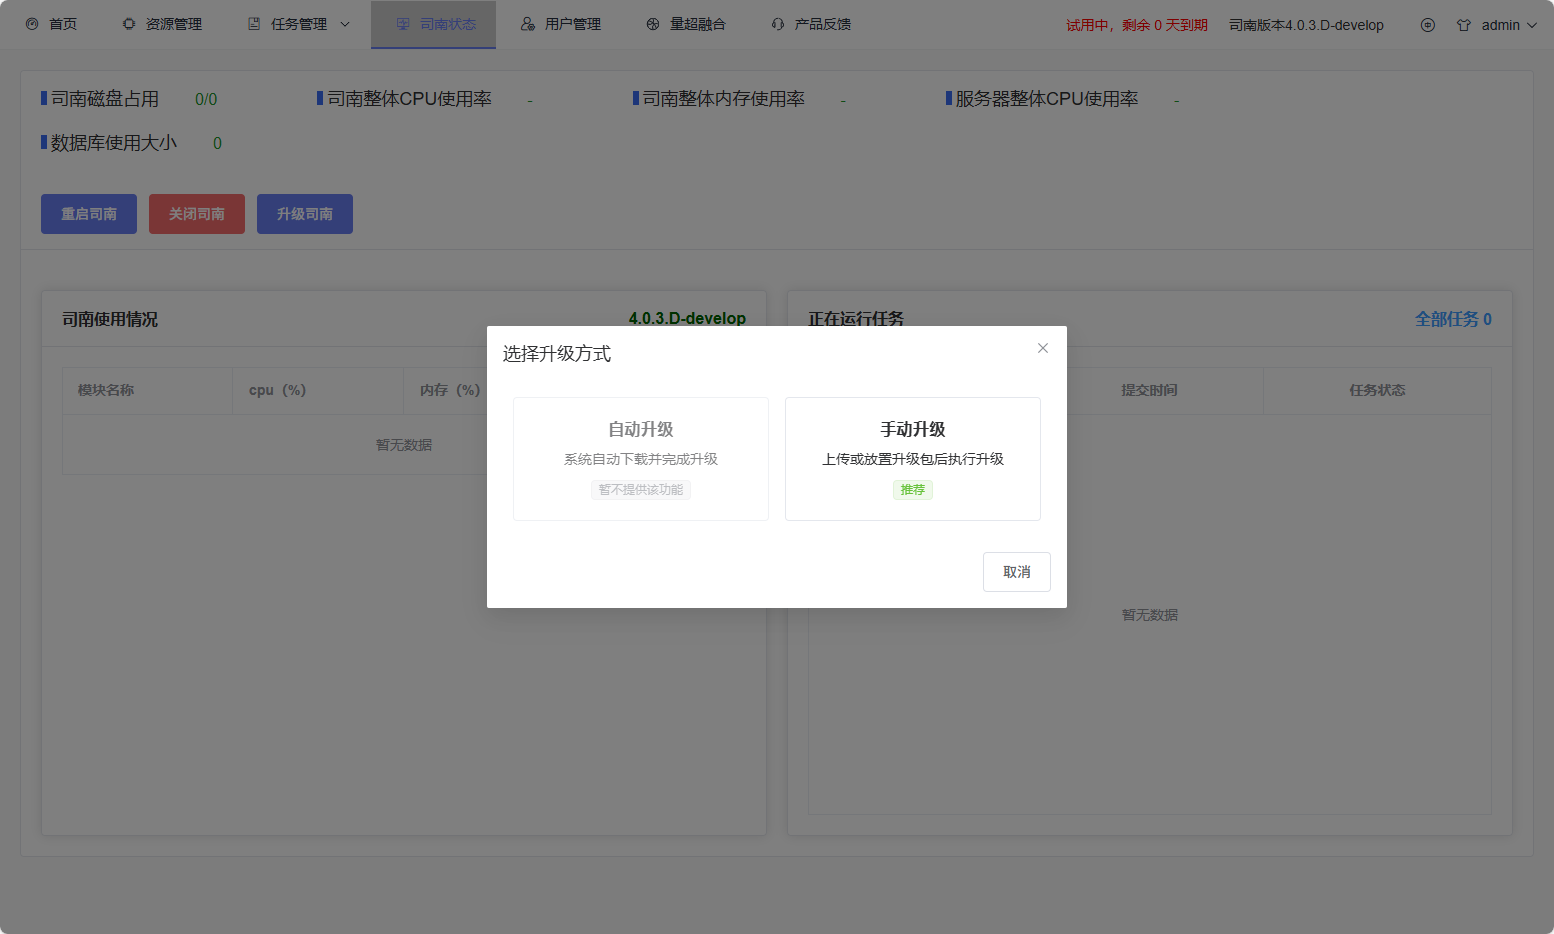Click the 量超融合 icon in navbar
Image resolution: width=1554 pixels, height=934 pixels.
point(653,24)
